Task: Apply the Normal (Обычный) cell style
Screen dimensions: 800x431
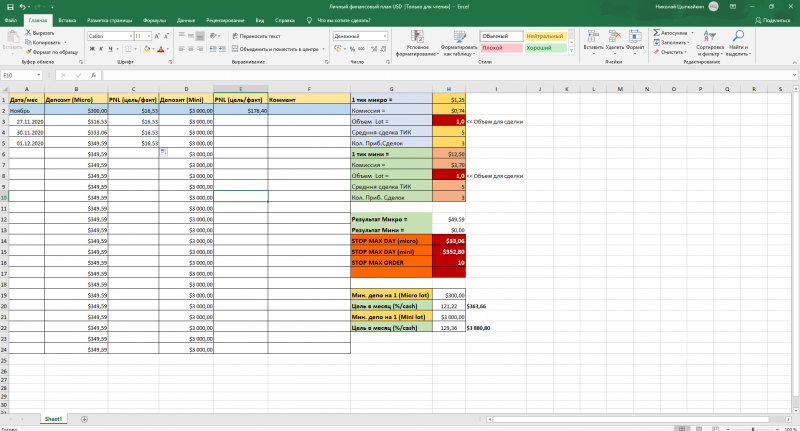Action: (x=502, y=36)
